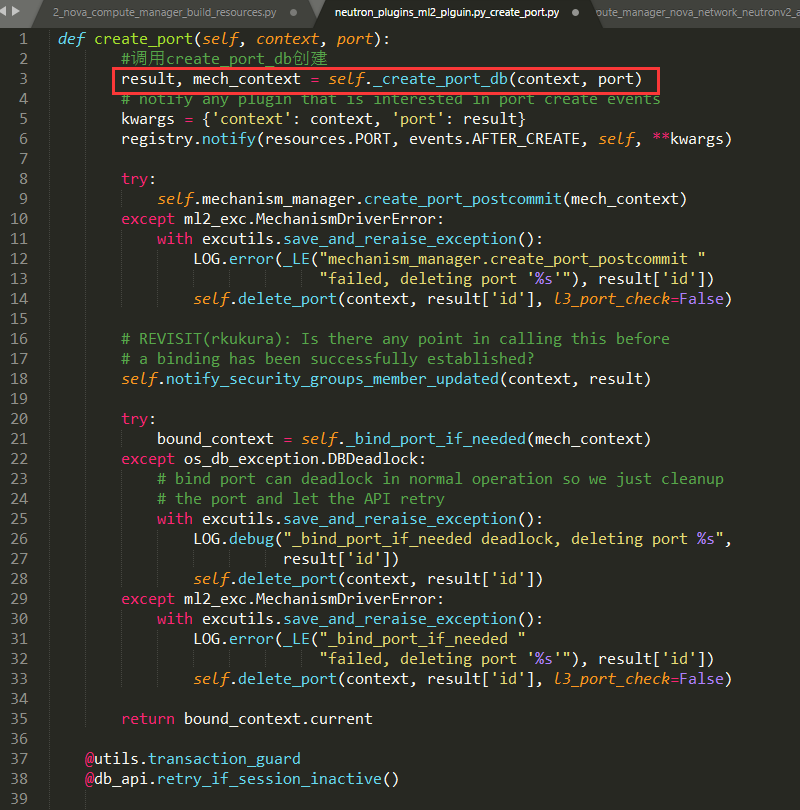Click the Chinese comment '#调用create_port_db创建'
Image resolution: width=800 pixels, height=810 pixels.
pyautogui.click(x=224, y=58)
